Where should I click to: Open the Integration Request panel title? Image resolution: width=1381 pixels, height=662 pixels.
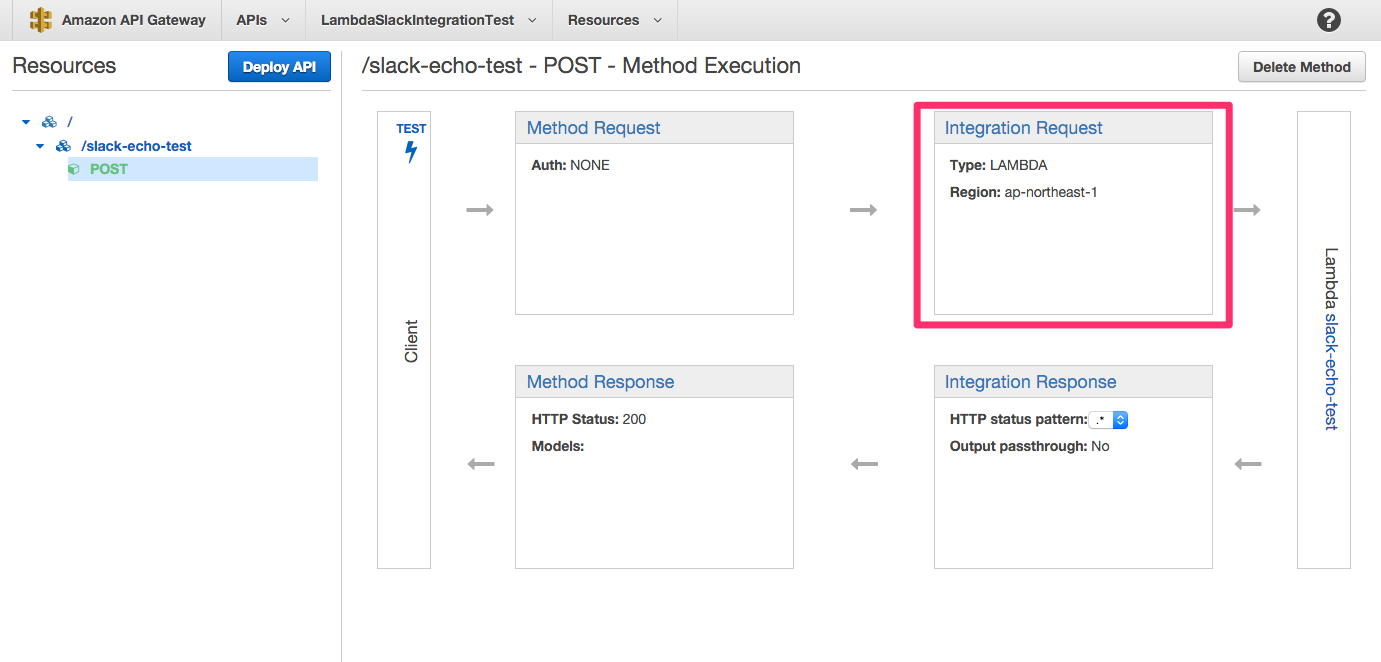1024,128
